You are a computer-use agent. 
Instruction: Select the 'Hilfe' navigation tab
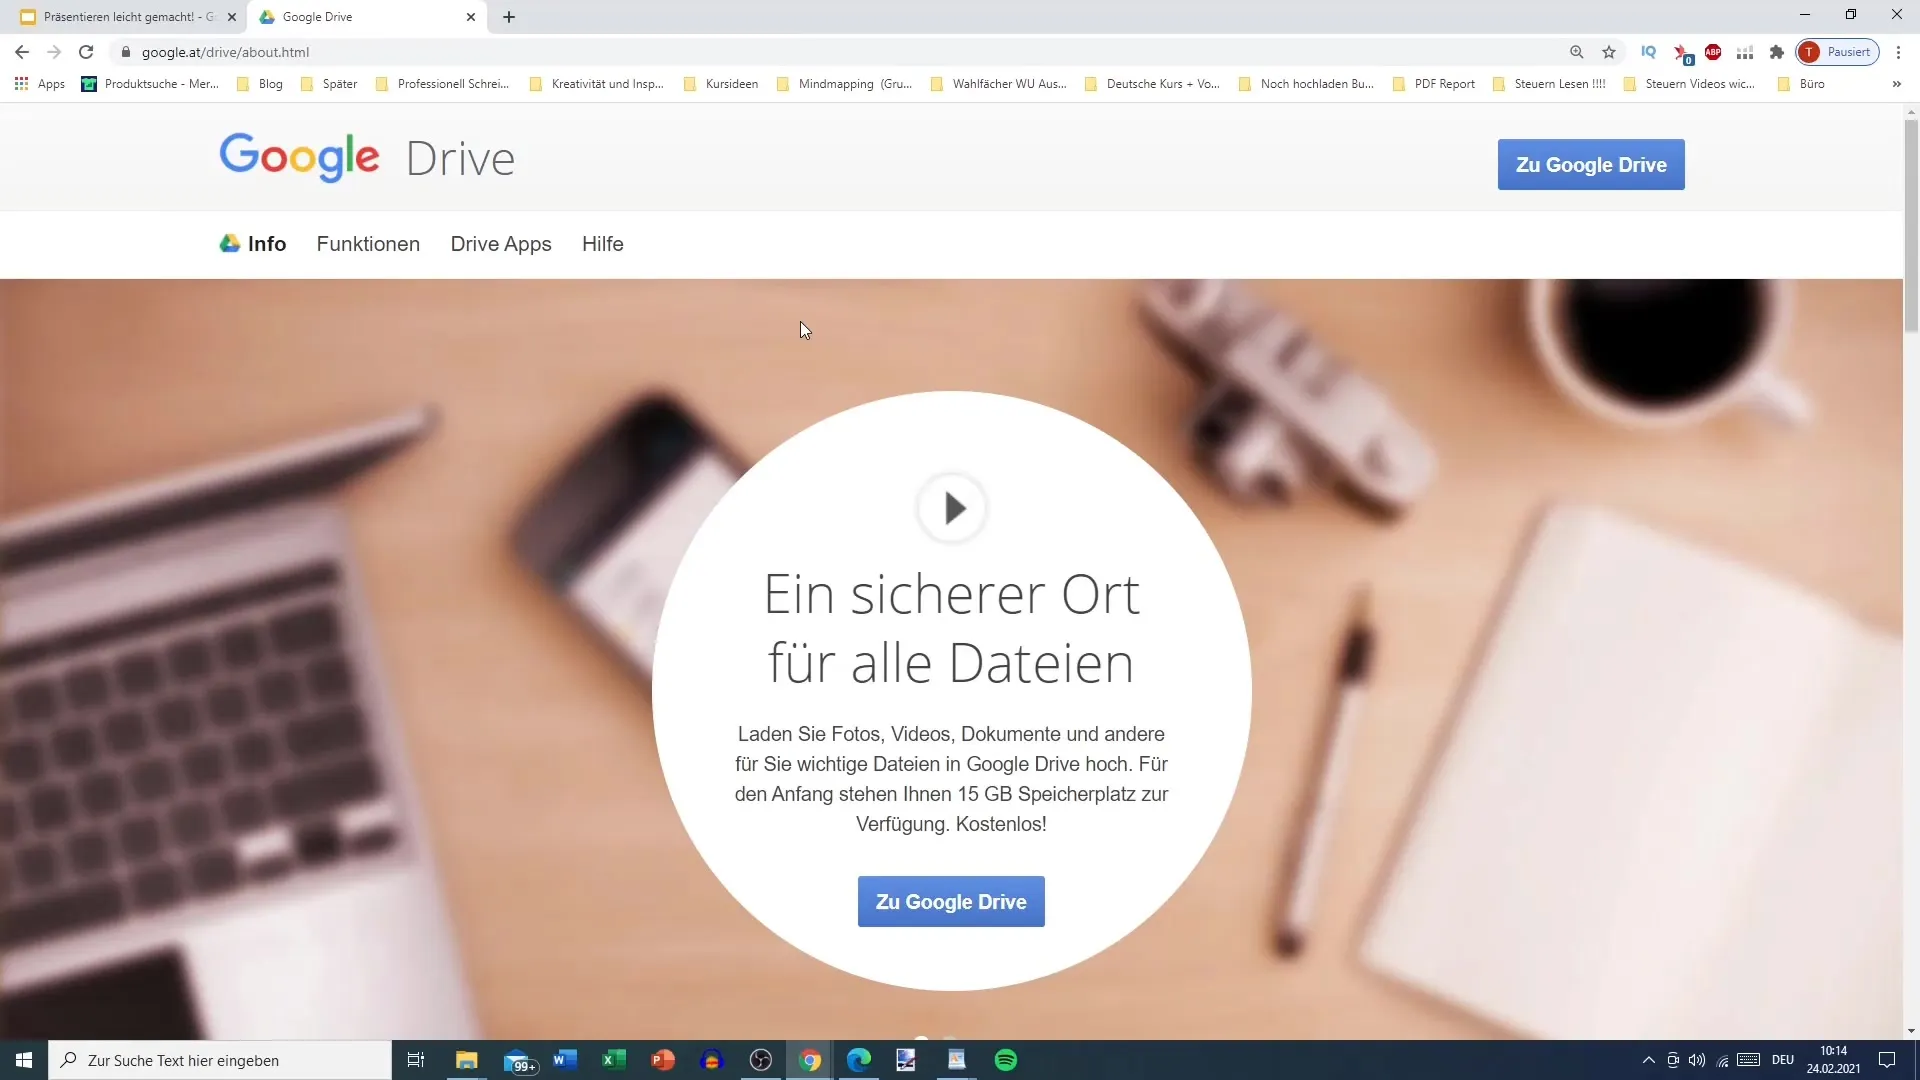(x=604, y=243)
